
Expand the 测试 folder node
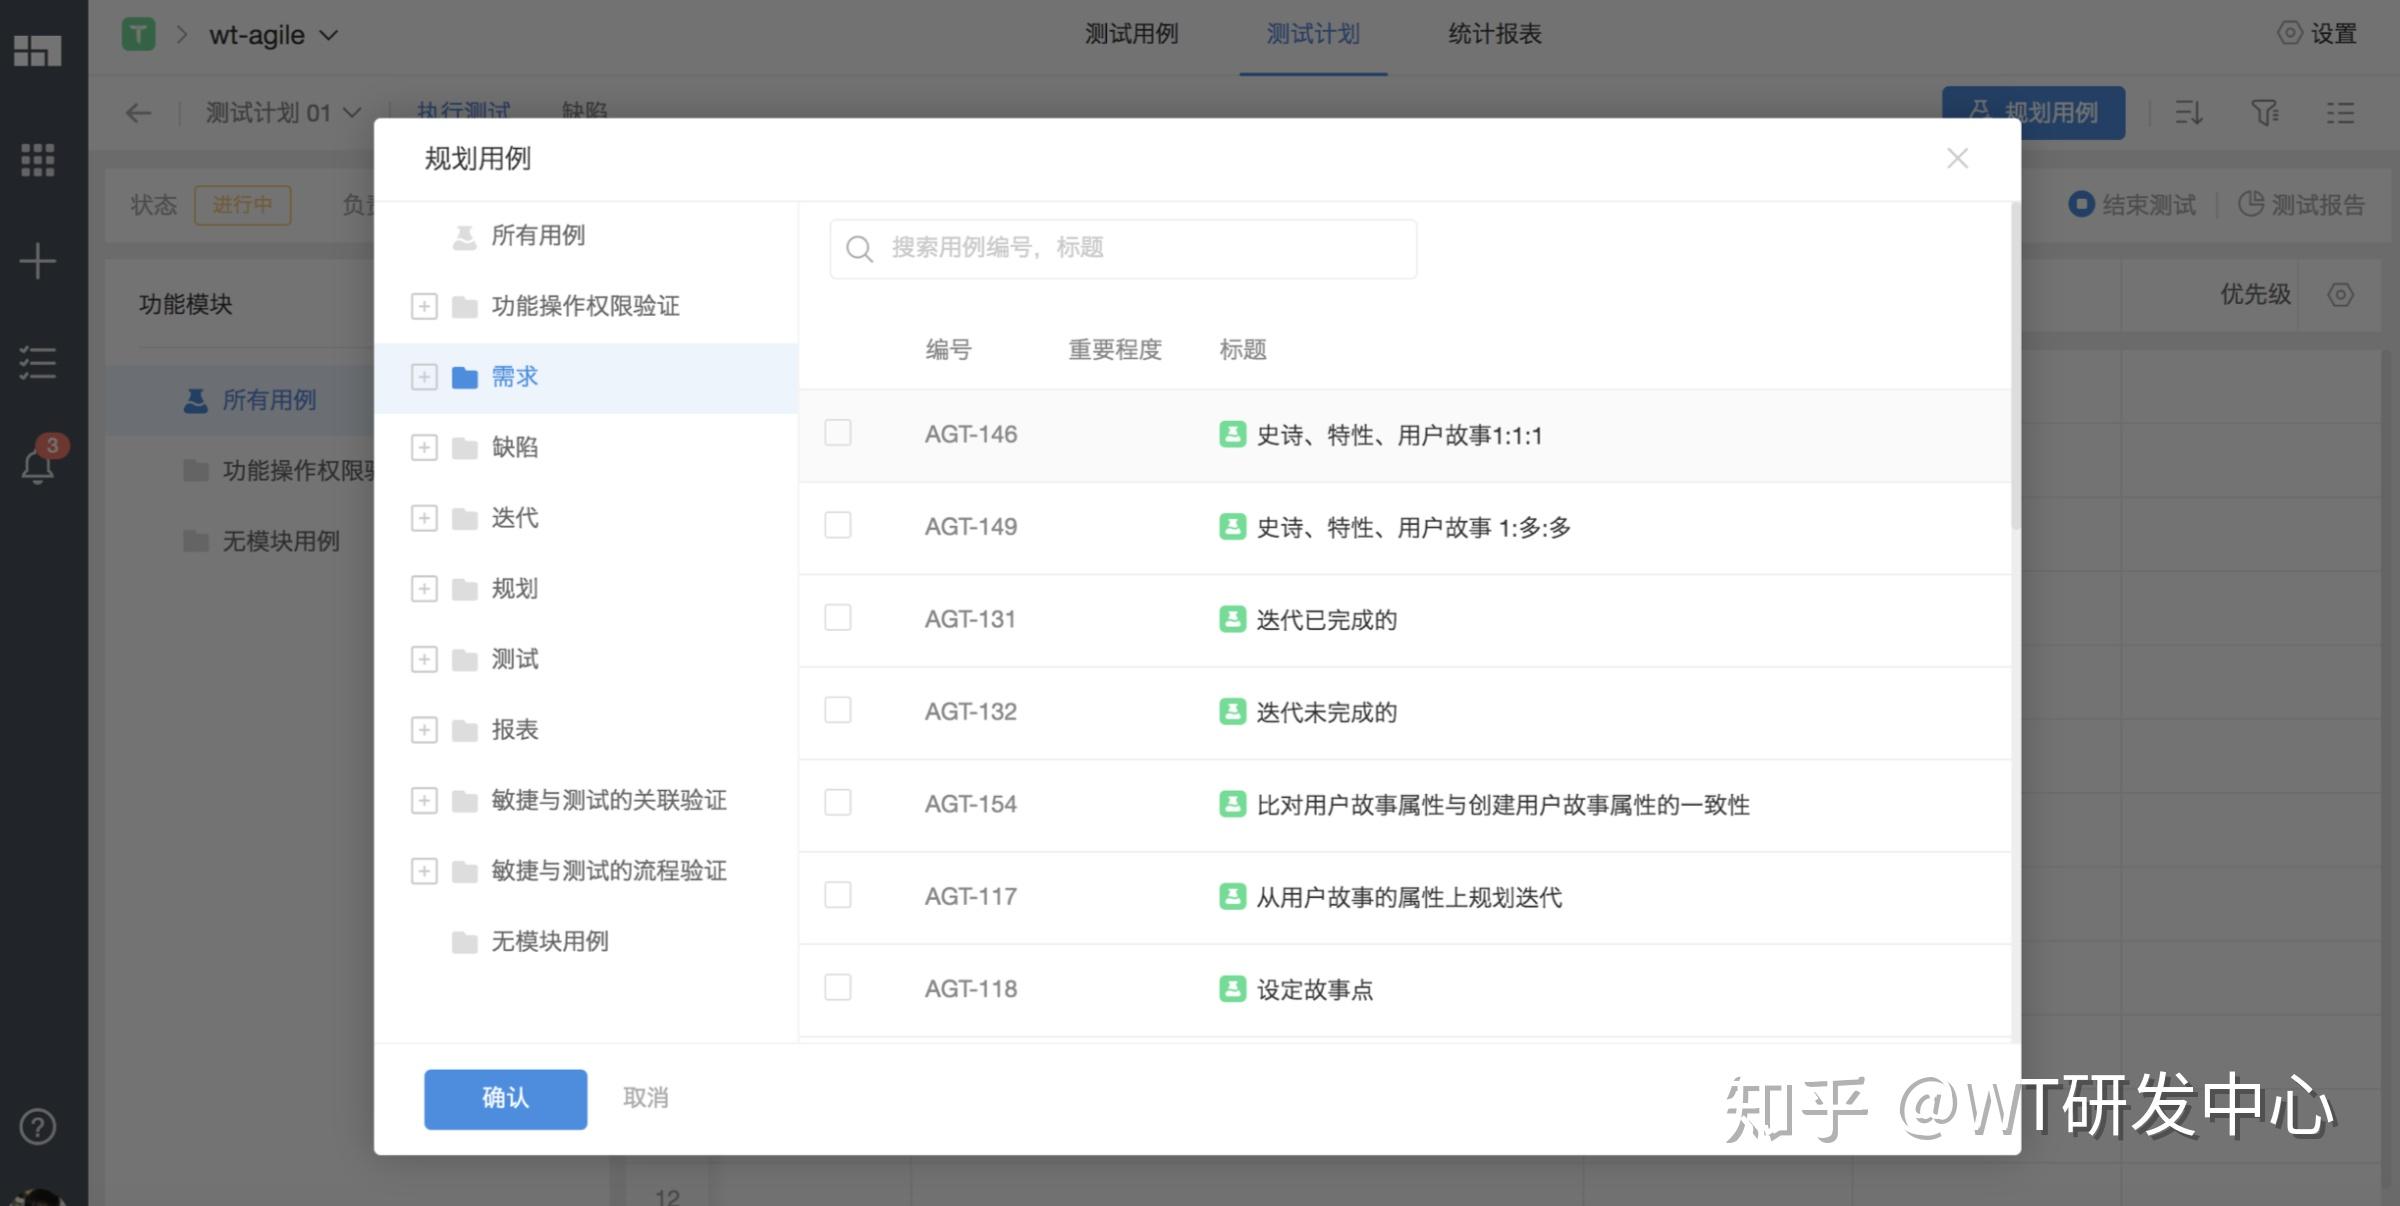pyautogui.click(x=424, y=659)
